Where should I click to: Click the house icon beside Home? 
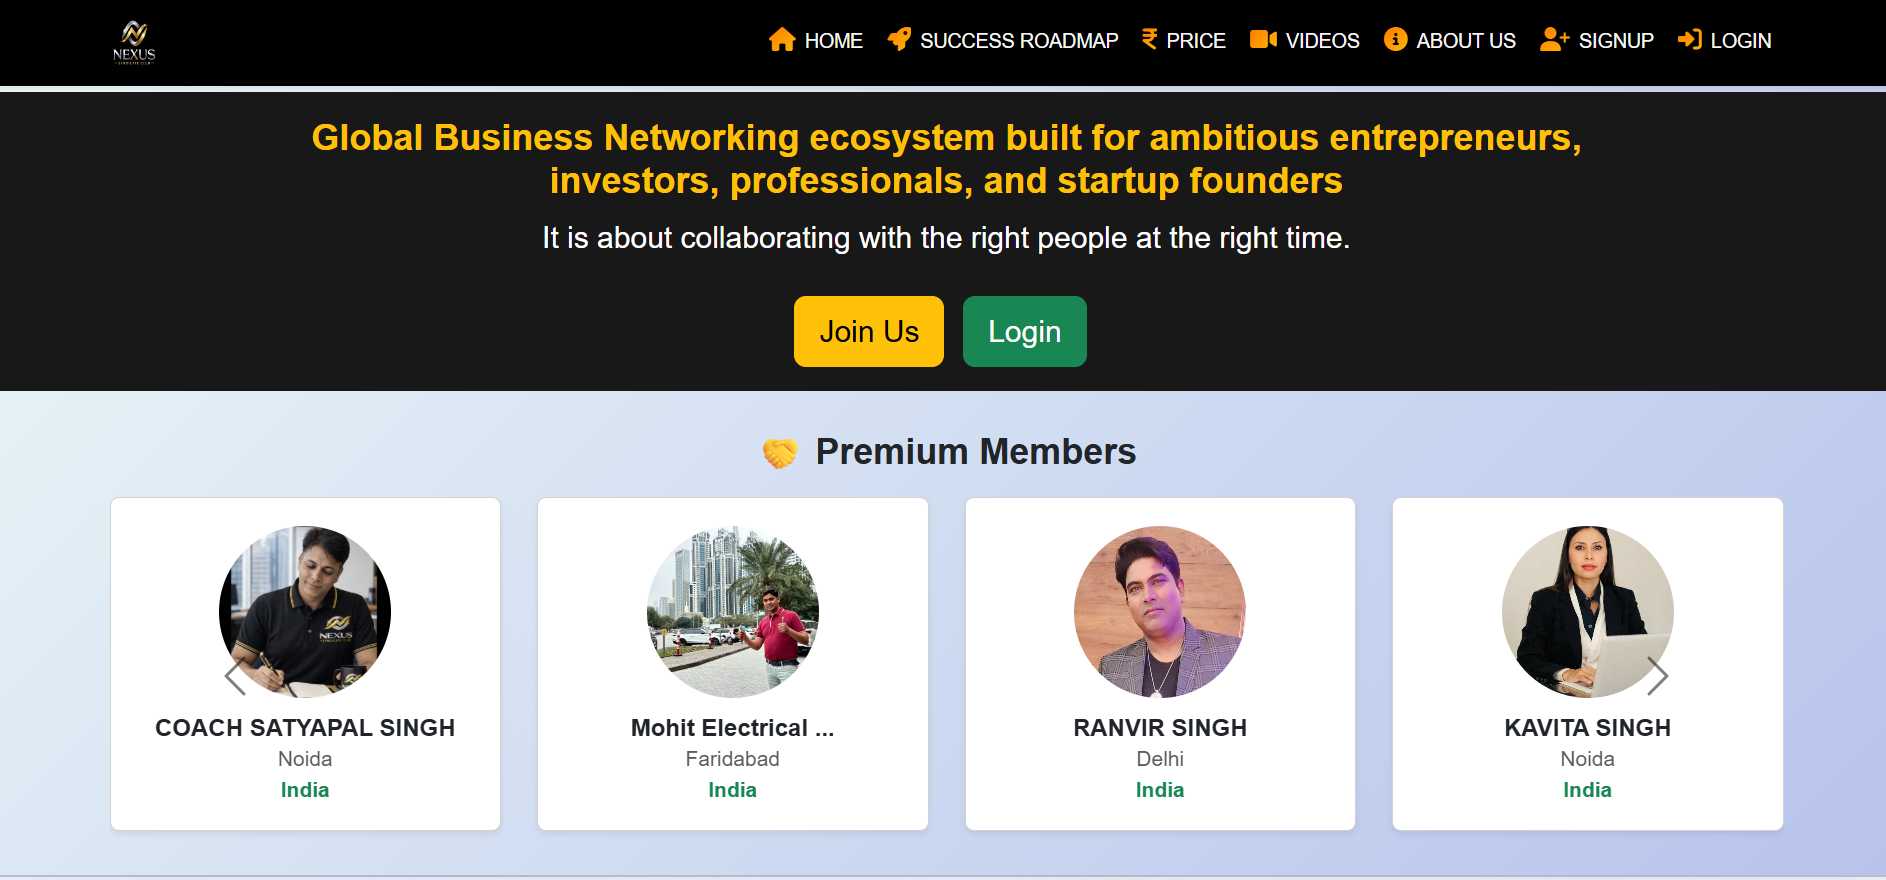tap(782, 40)
